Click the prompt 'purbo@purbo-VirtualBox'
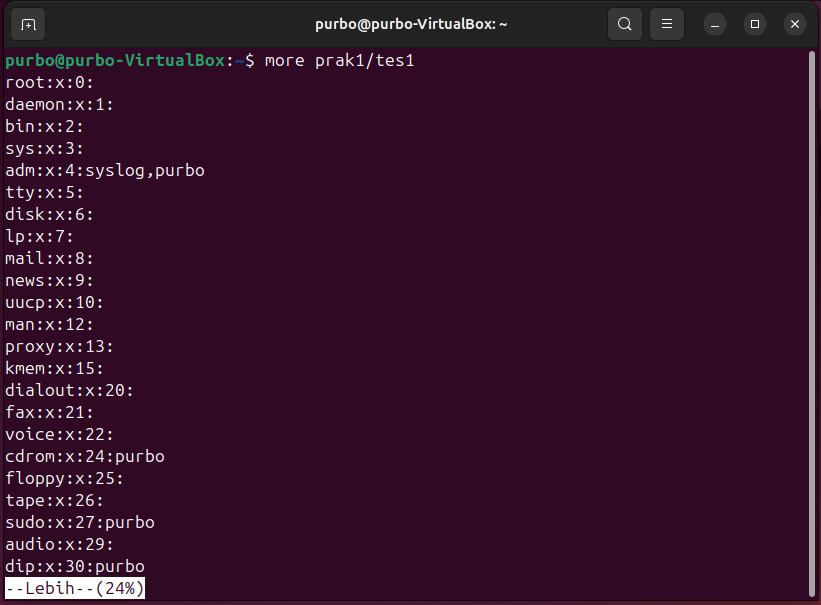 click(x=115, y=61)
